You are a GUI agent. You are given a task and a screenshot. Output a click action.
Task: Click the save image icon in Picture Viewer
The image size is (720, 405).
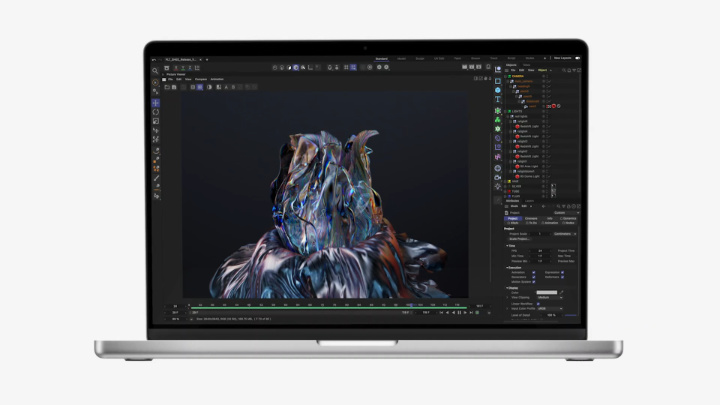point(174,87)
